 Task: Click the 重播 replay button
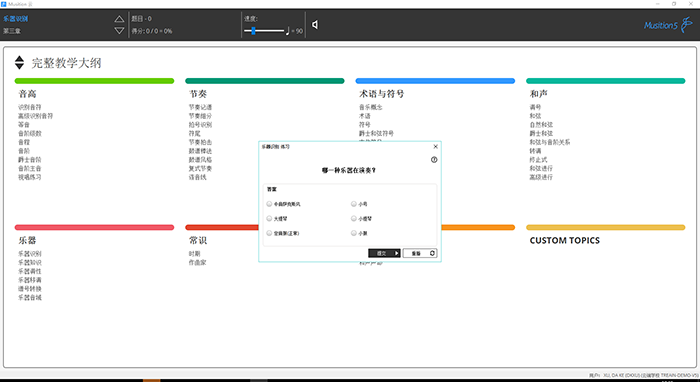pos(420,253)
